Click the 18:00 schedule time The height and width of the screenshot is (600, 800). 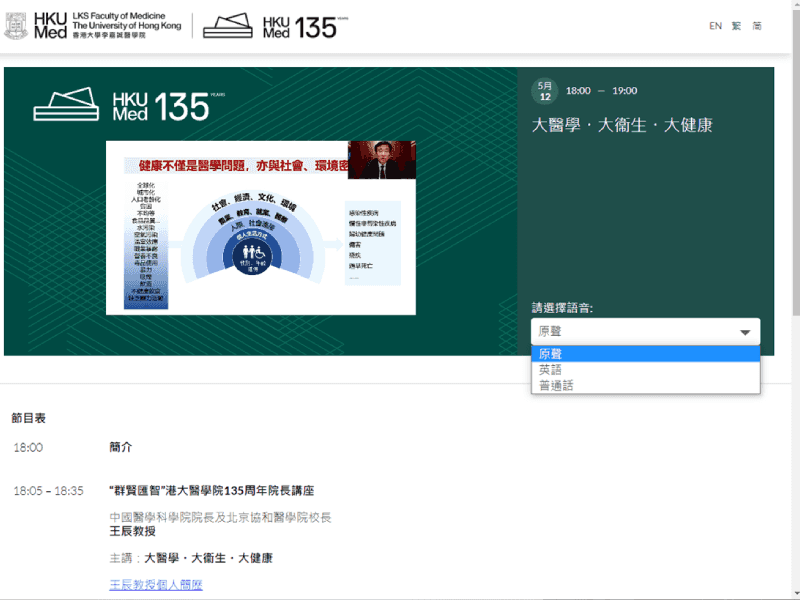[x=28, y=447]
